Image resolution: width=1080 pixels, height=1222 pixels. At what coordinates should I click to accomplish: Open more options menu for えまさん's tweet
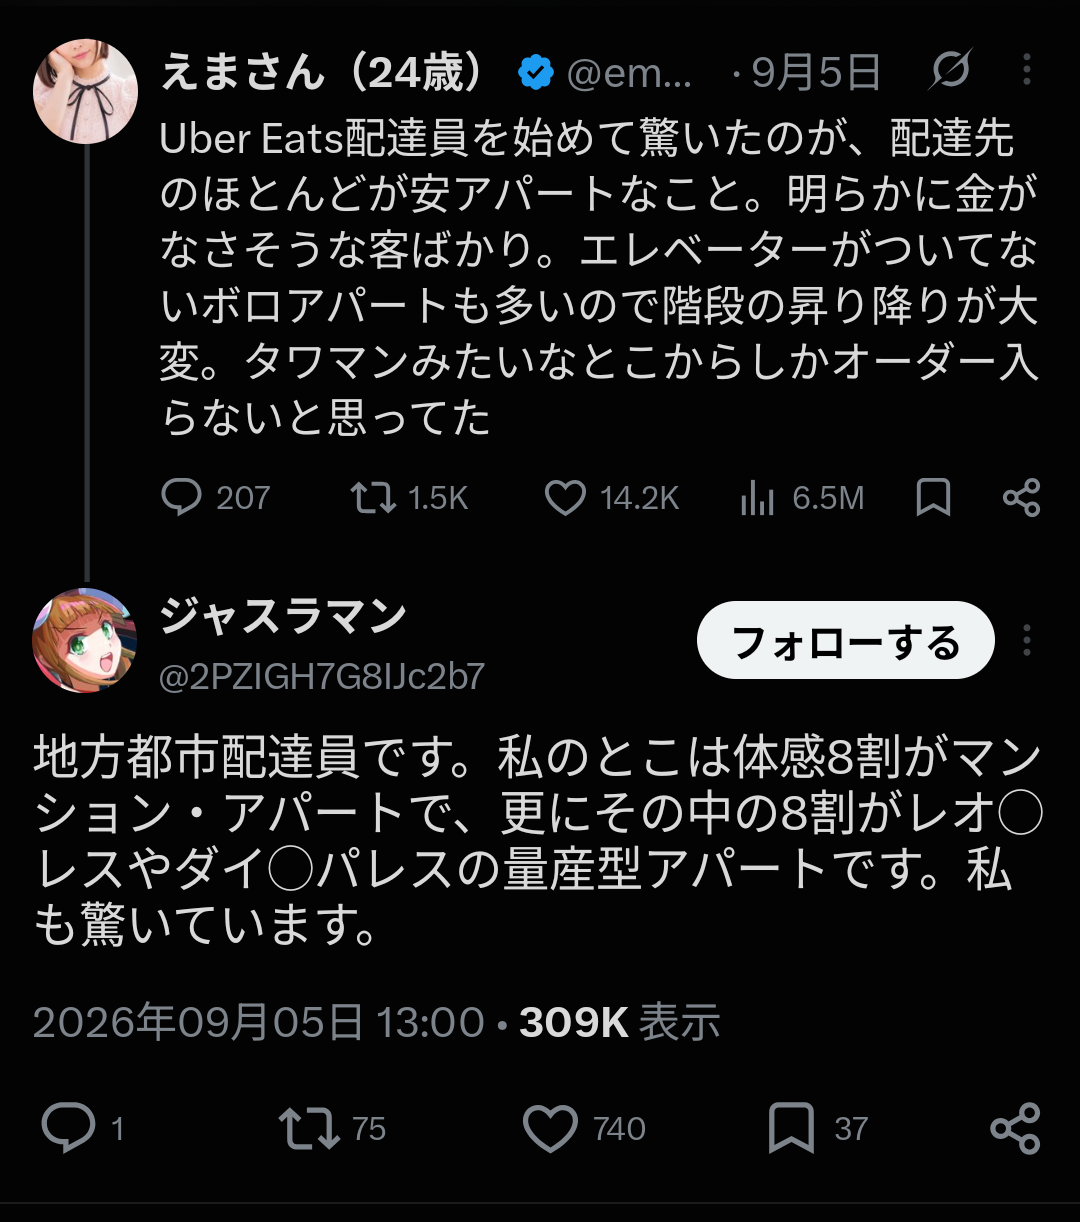click(1027, 70)
